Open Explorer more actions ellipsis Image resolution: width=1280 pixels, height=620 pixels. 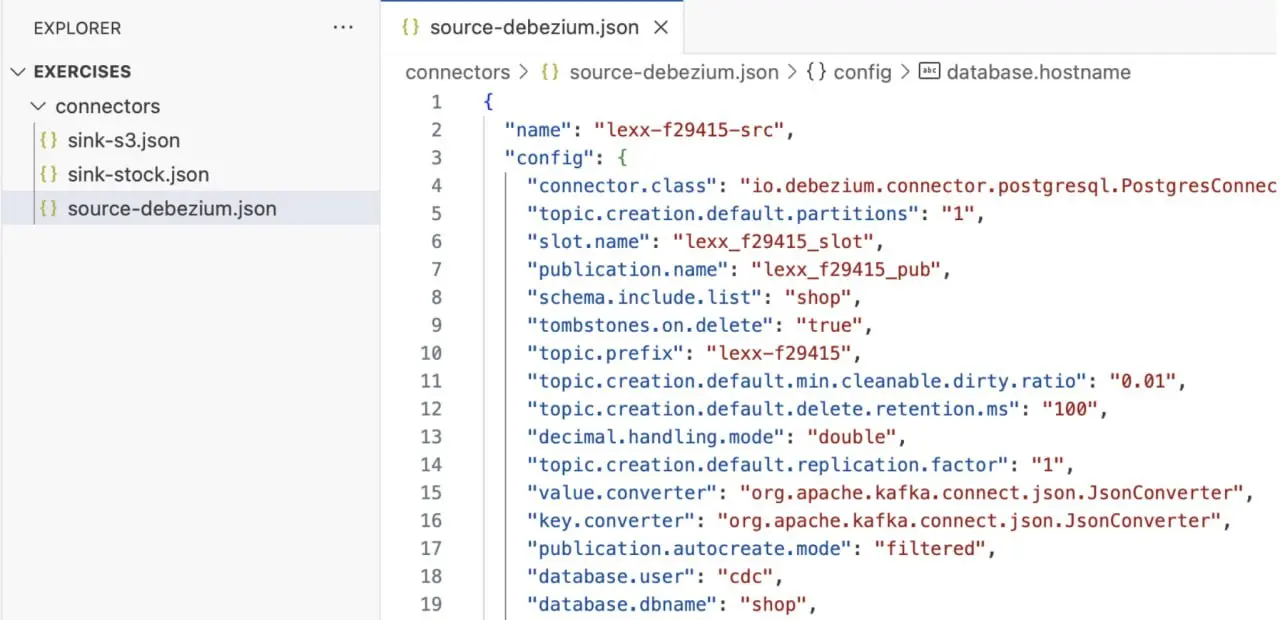[x=343, y=28]
